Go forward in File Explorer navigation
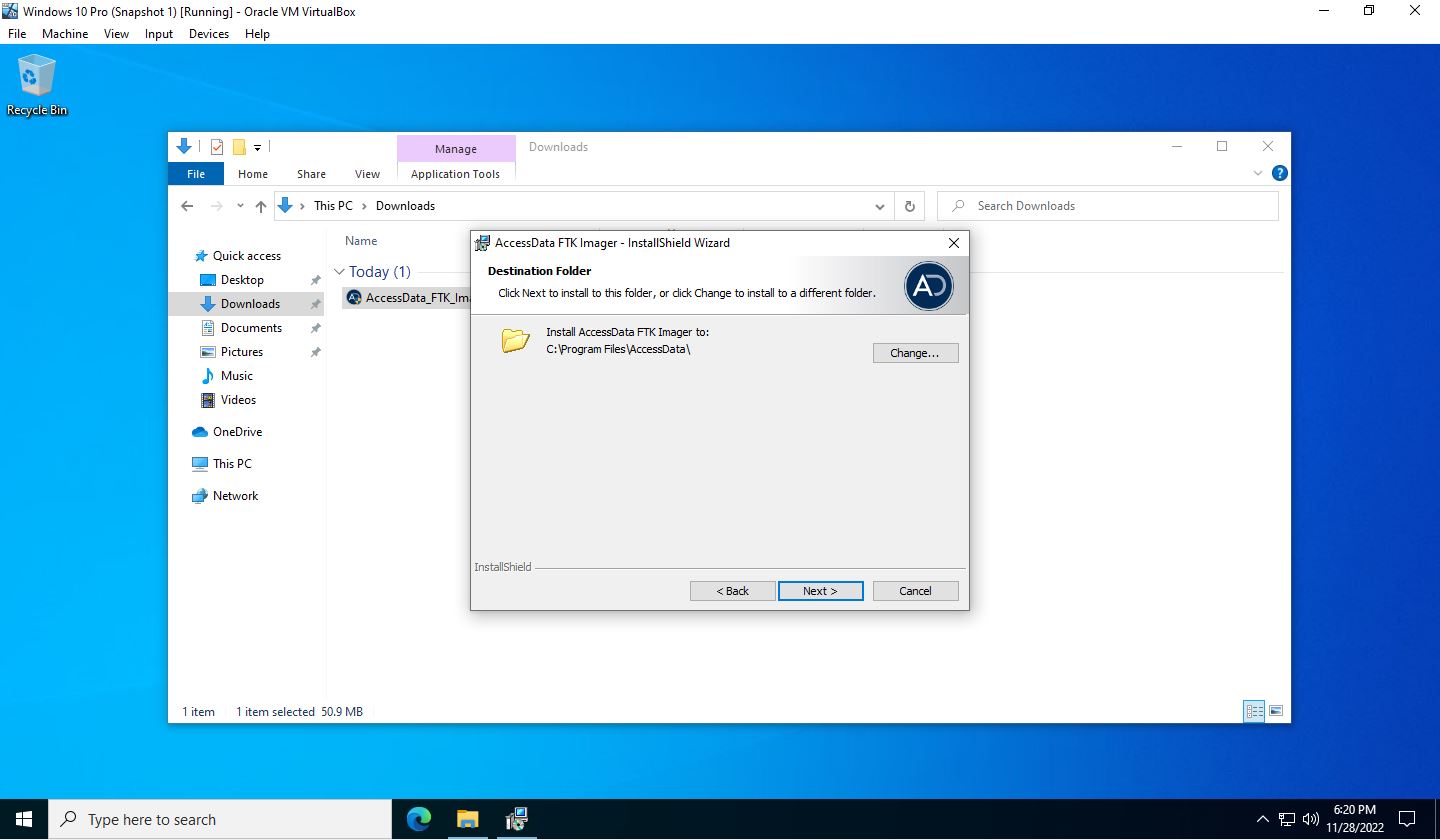 point(217,206)
